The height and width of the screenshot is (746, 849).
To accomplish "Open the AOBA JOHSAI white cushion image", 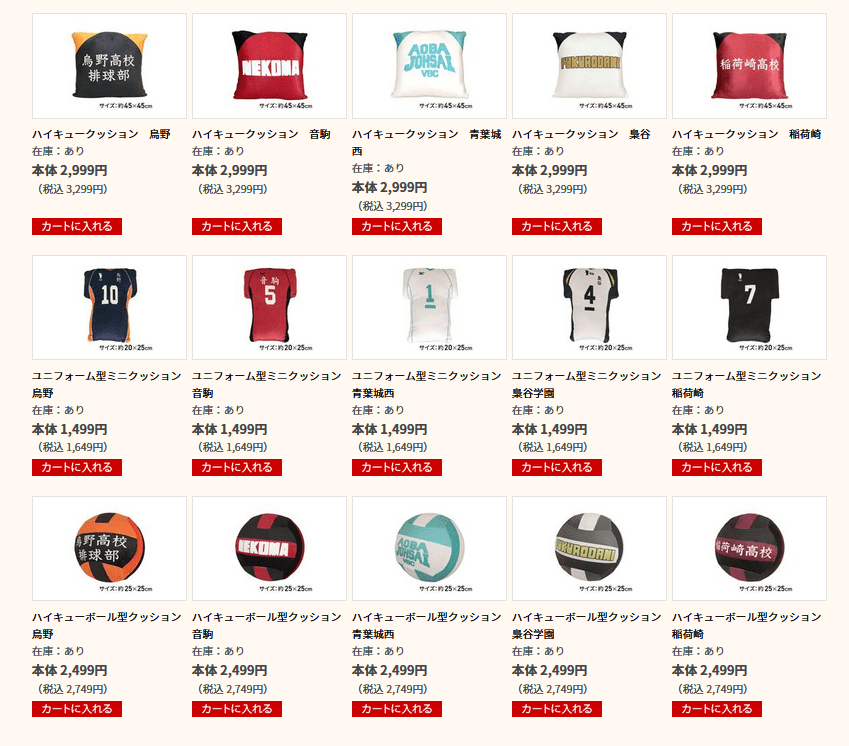I will 429,66.
